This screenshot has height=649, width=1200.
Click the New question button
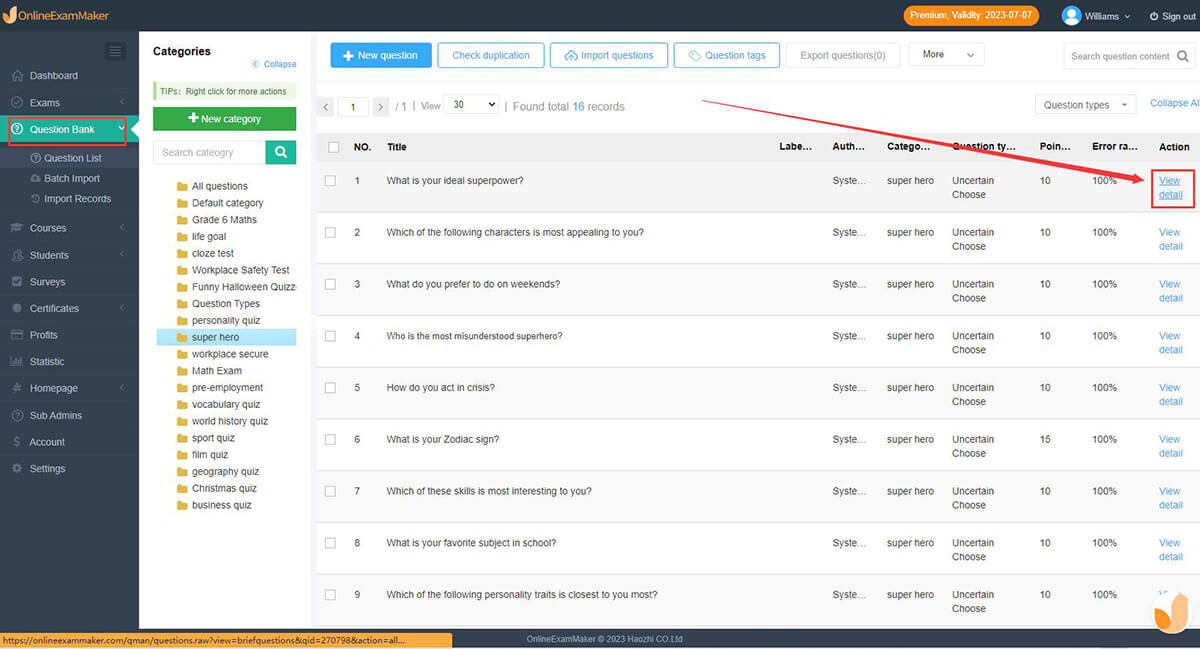[x=380, y=55]
